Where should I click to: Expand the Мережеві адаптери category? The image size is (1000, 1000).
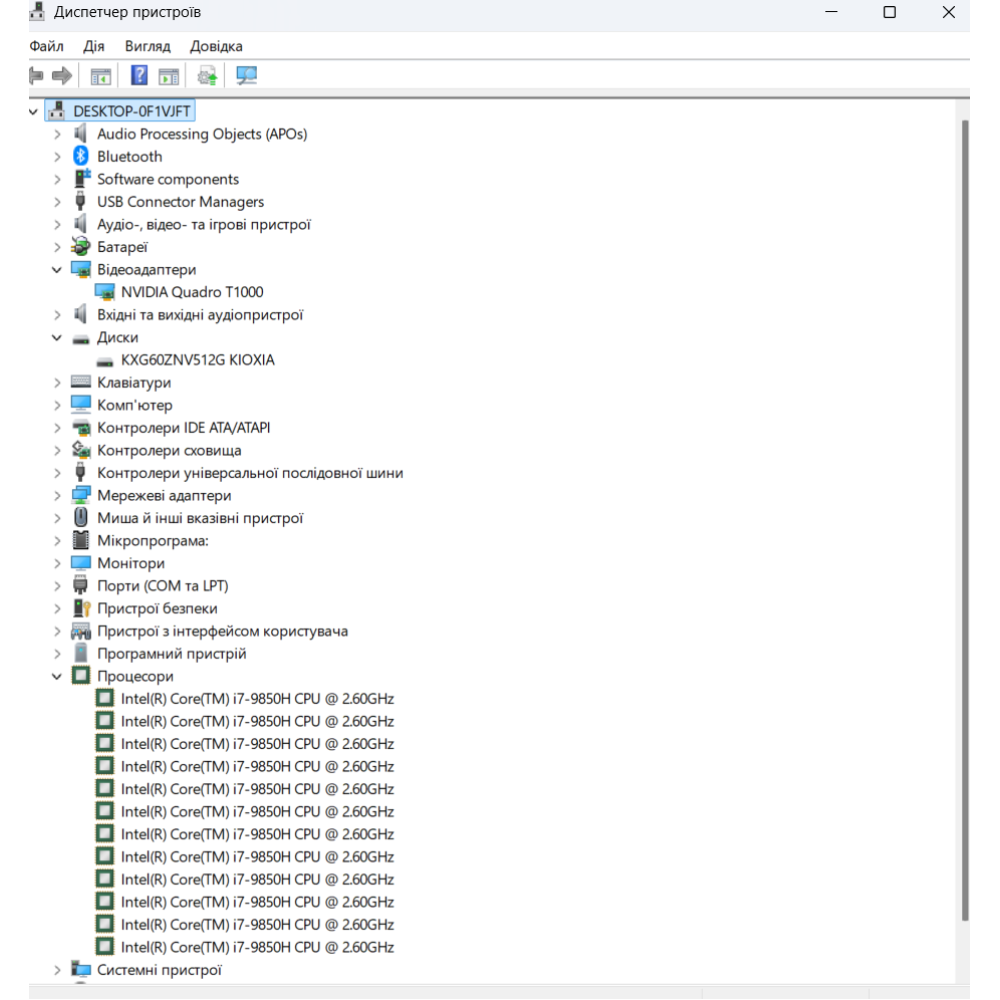click(57, 496)
